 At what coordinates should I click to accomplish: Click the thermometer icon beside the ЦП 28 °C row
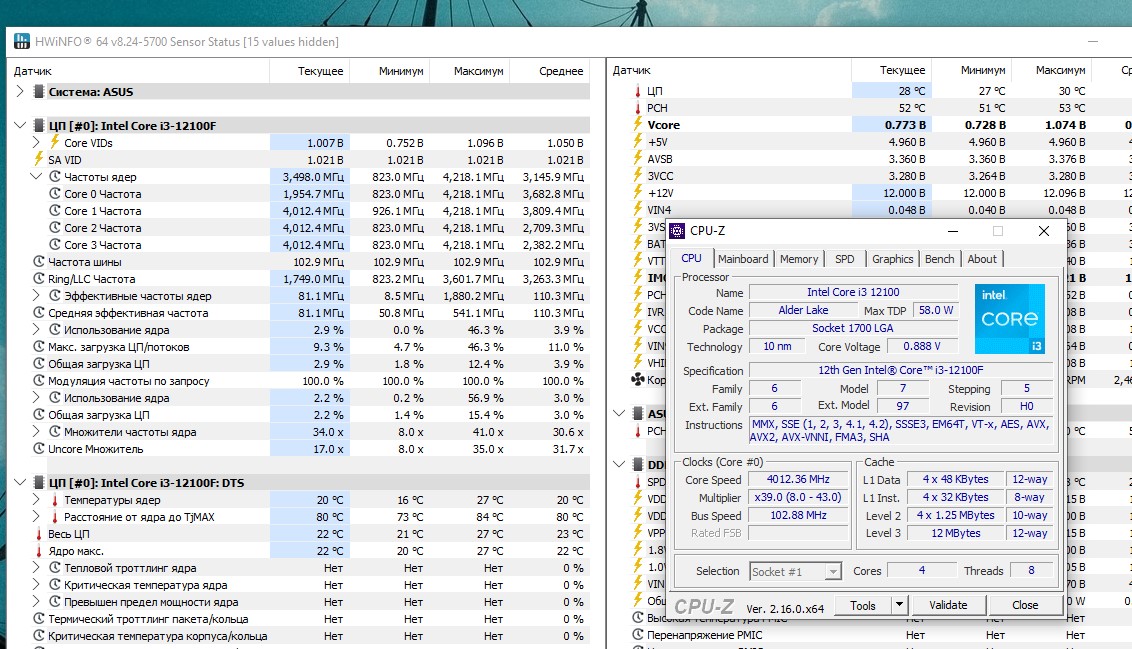pyautogui.click(x=637, y=91)
